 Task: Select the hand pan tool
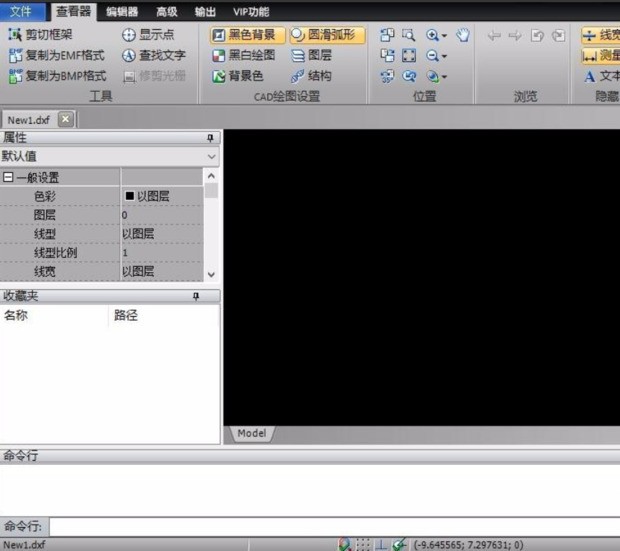coord(463,35)
